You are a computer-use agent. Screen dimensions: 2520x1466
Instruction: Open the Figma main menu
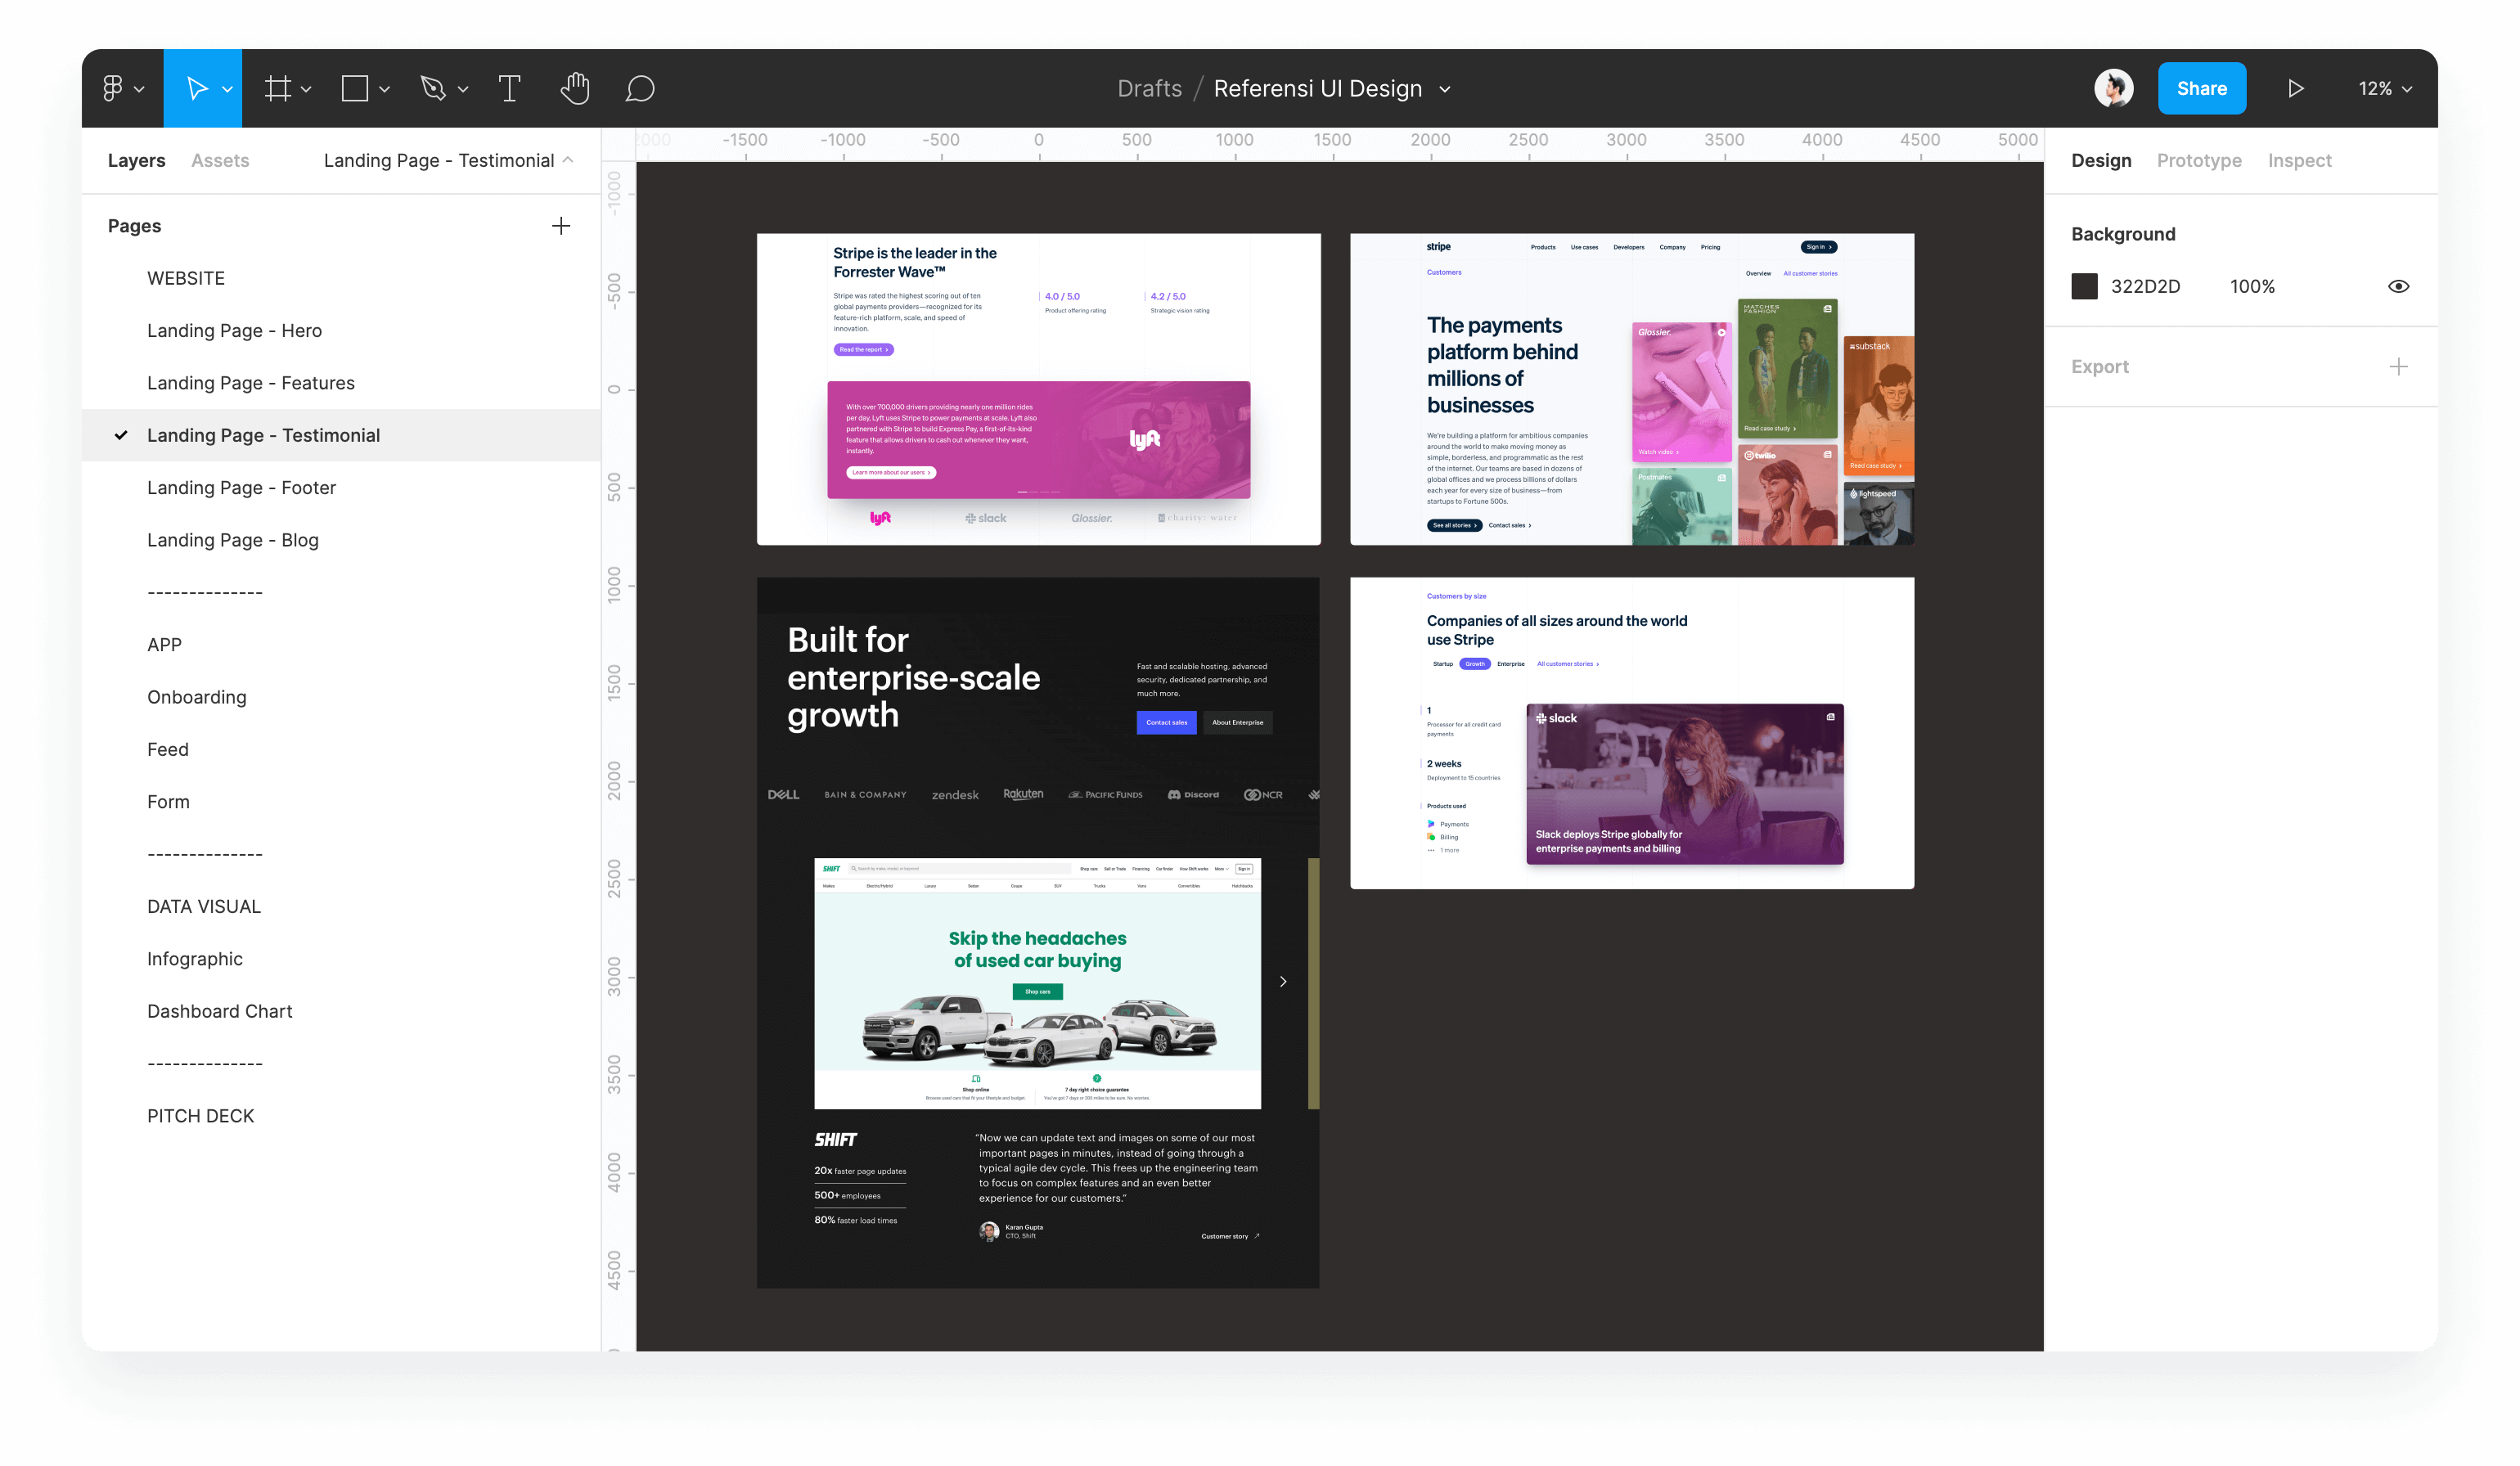(x=113, y=88)
